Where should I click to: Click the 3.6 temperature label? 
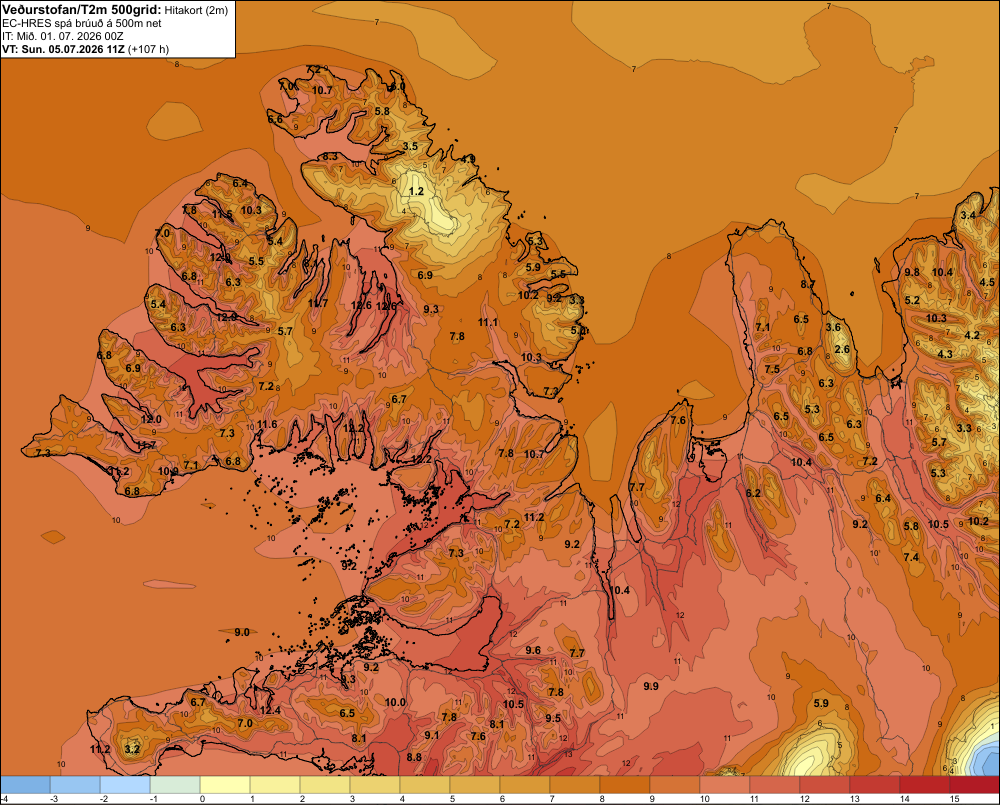click(x=834, y=327)
